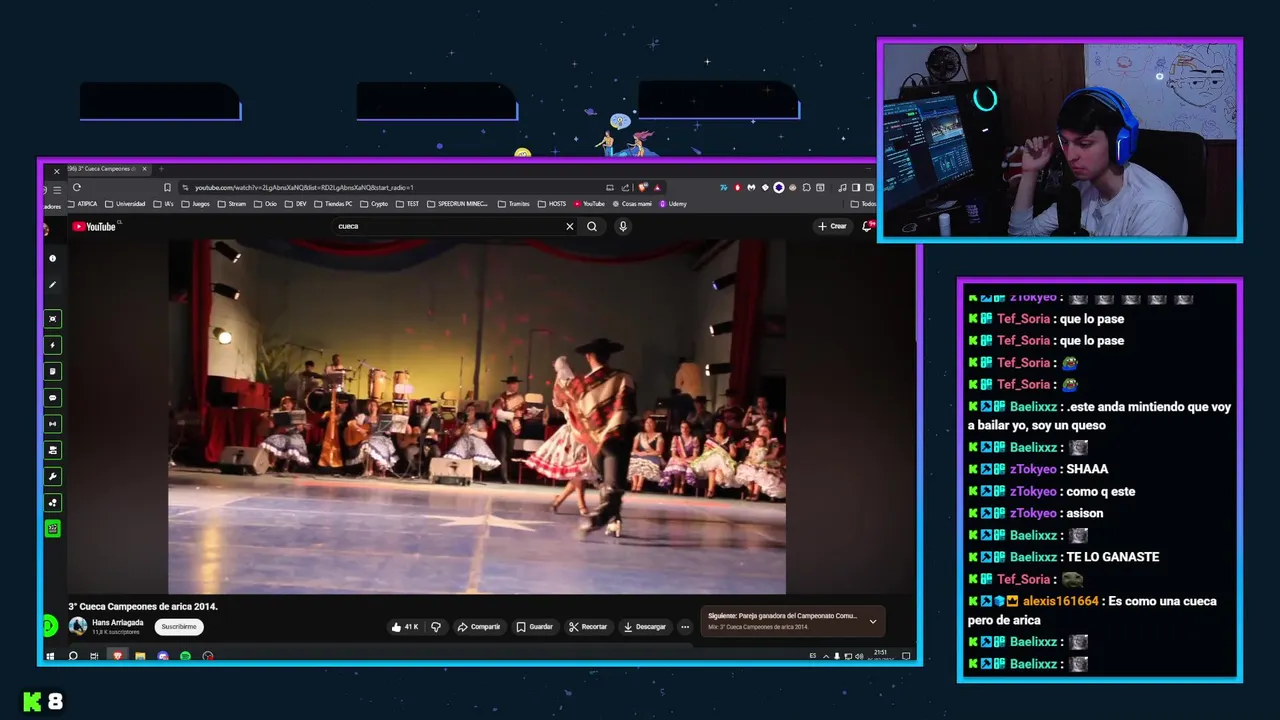Open the Juegos bookmarks folder
Image resolution: width=1280 pixels, height=720 pixels.
195,204
